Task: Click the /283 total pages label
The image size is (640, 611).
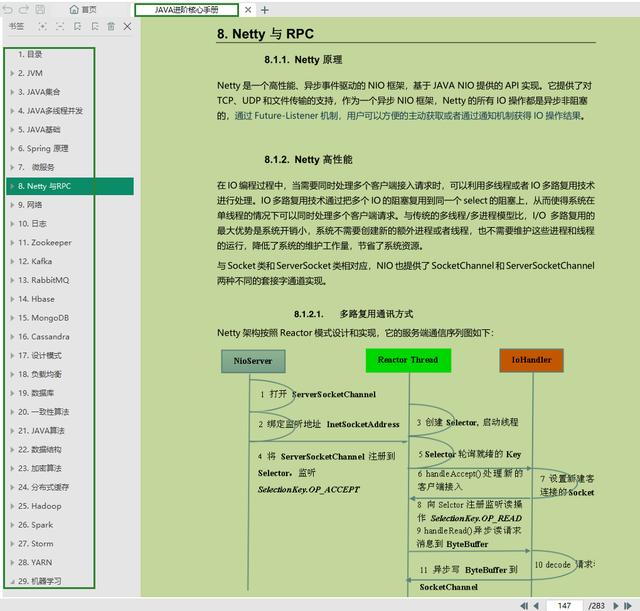Action: click(596, 606)
